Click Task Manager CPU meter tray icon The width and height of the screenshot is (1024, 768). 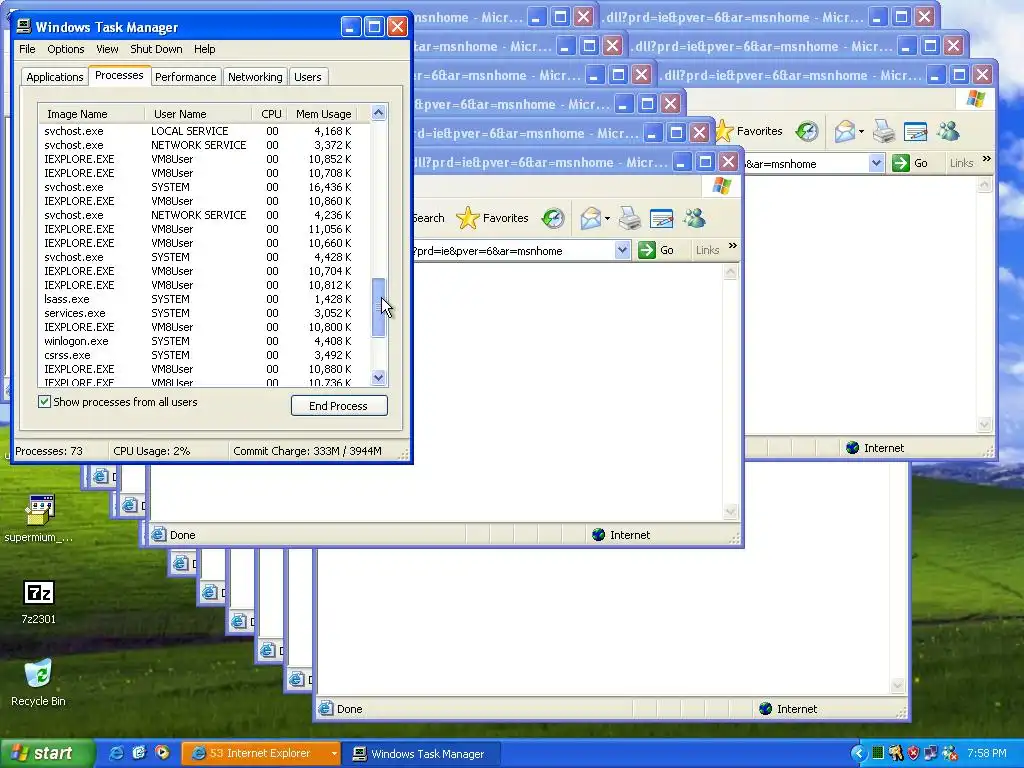coord(878,753)
